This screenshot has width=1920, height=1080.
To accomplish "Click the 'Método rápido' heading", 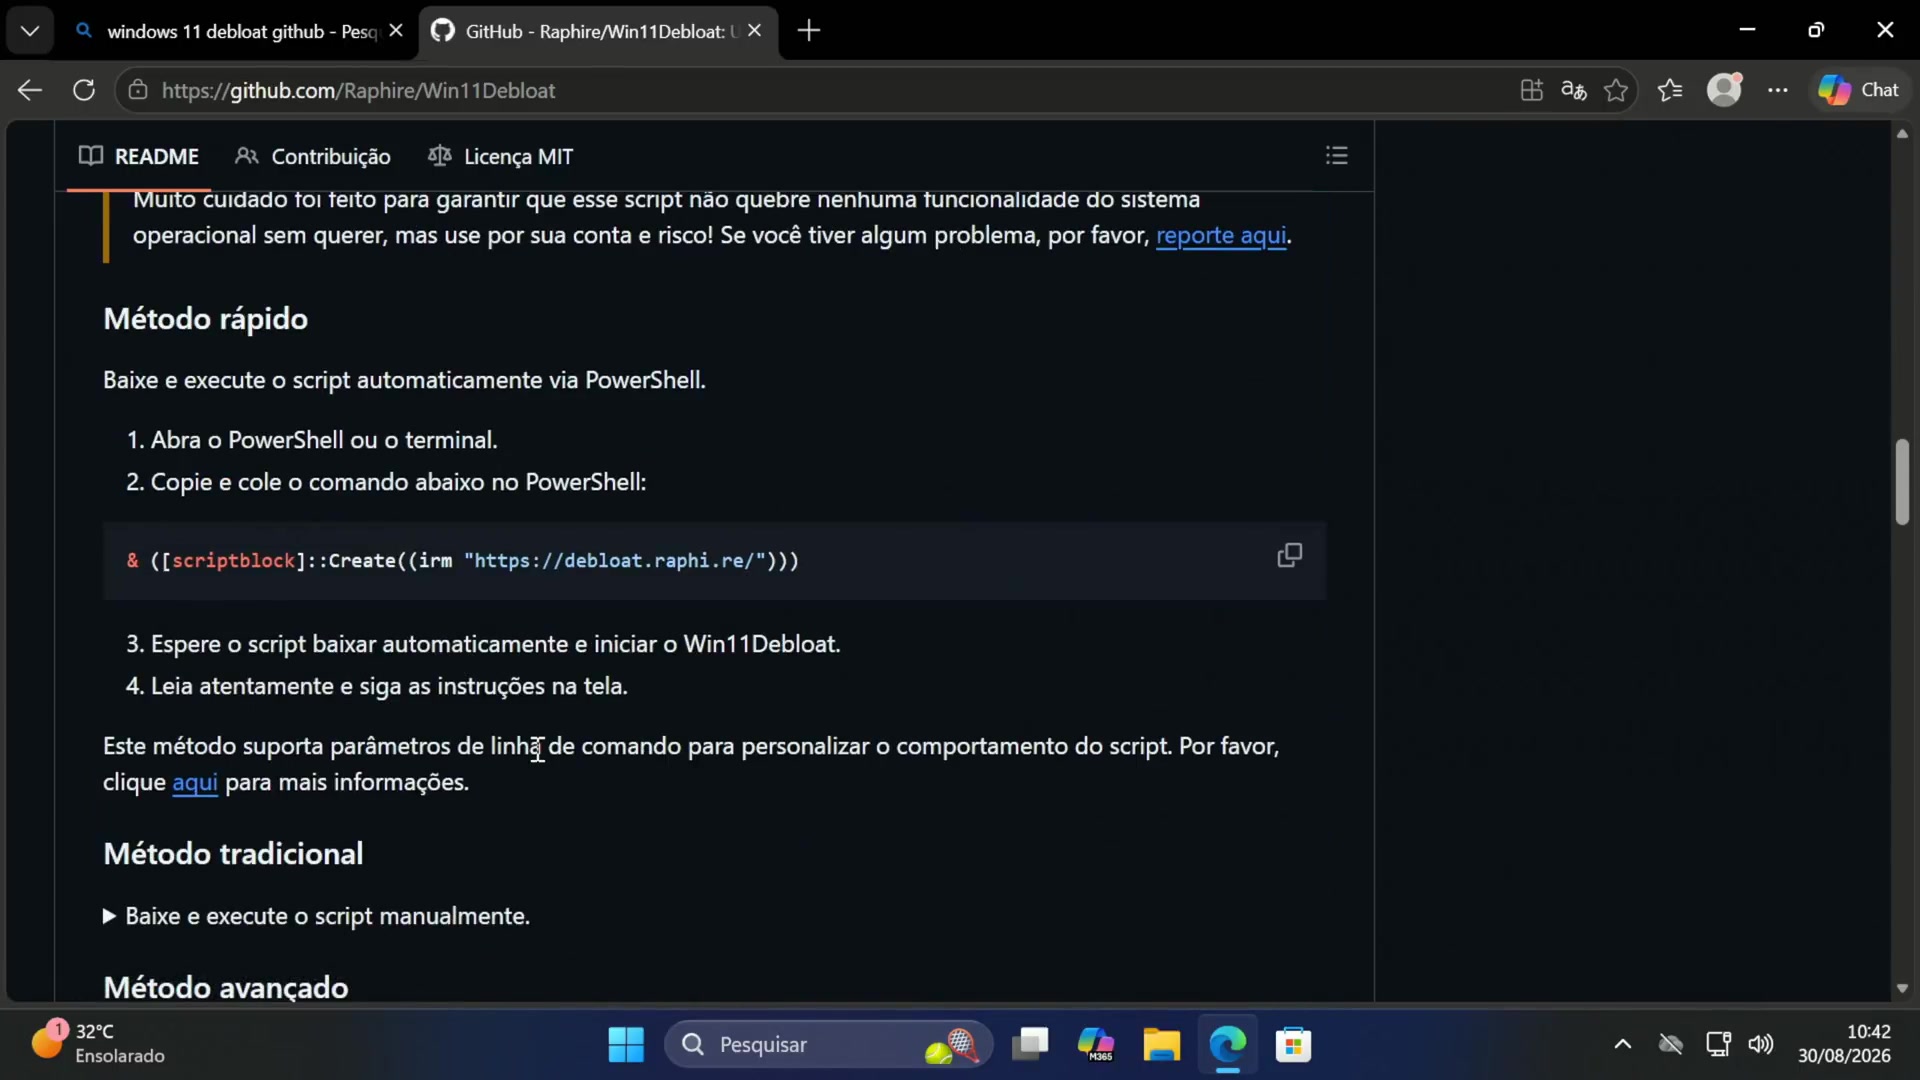I will [206, 319].
